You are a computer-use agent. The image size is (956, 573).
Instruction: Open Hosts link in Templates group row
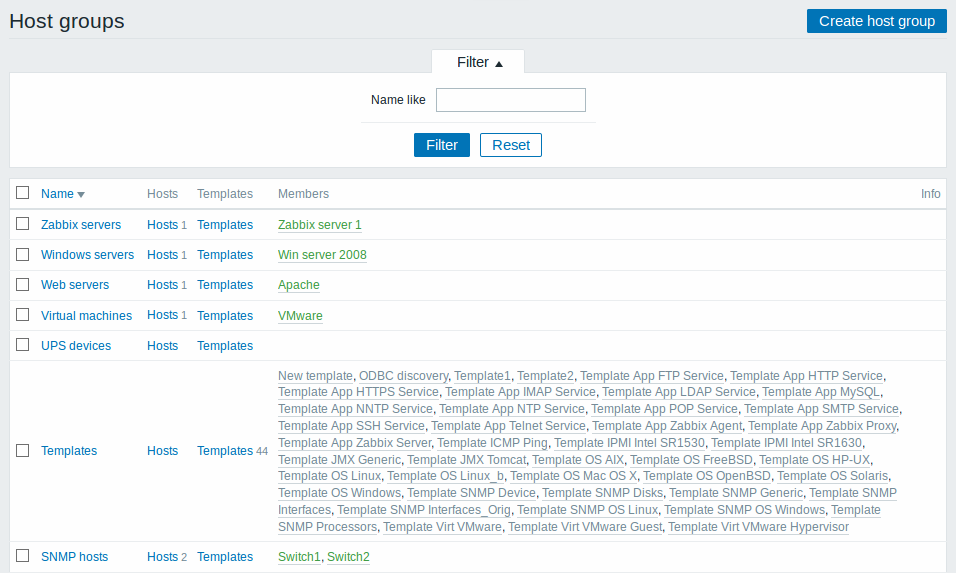(x=162, y=451)
